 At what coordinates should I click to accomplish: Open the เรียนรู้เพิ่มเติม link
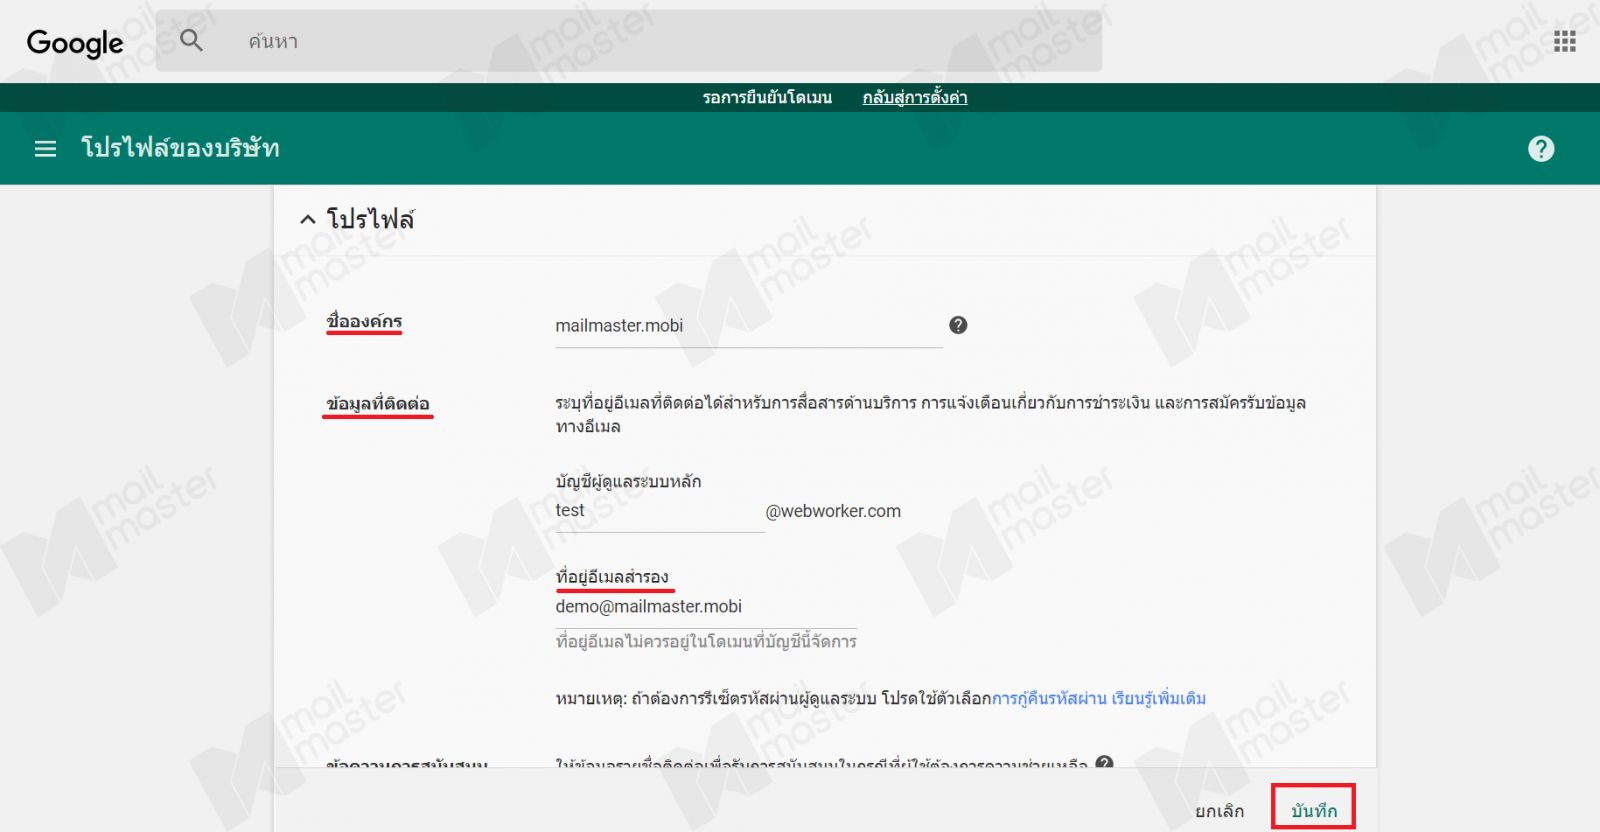point(1158,698)
